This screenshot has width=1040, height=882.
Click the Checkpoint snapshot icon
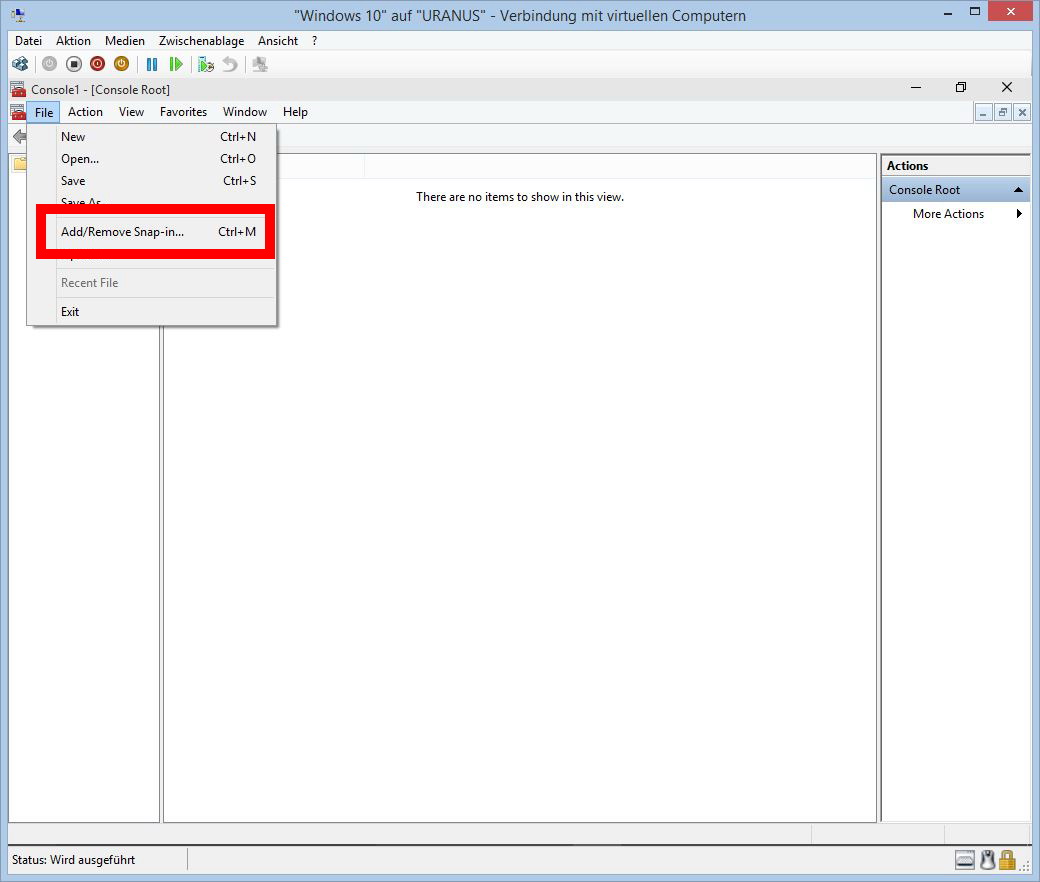tap(206, 64)
